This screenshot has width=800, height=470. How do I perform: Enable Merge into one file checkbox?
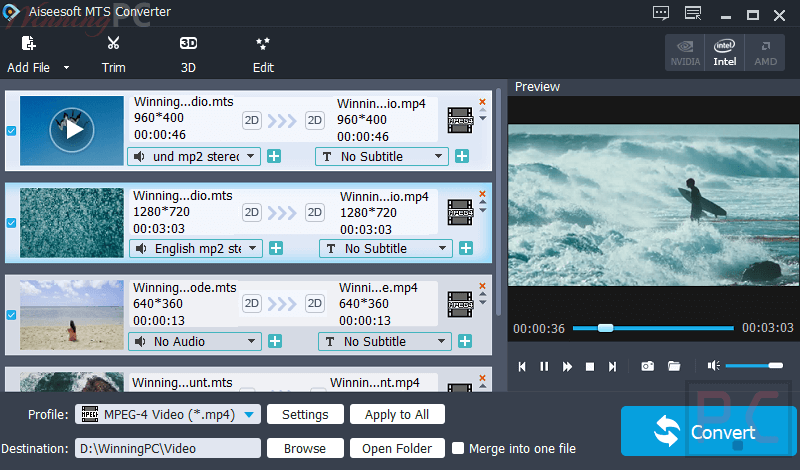(x=458, y=448)
